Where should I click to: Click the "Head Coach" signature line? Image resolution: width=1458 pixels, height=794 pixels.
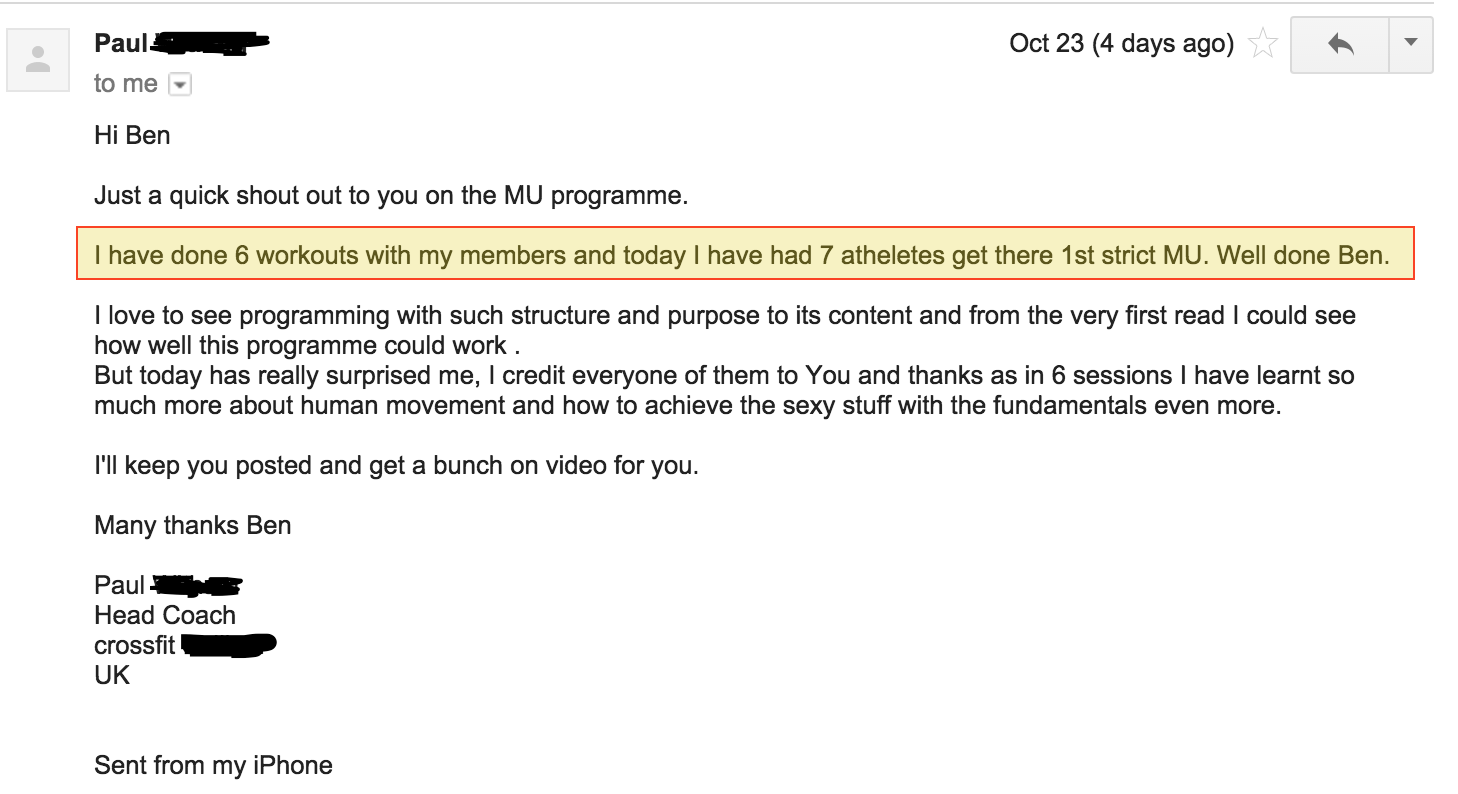coord(165,615)
